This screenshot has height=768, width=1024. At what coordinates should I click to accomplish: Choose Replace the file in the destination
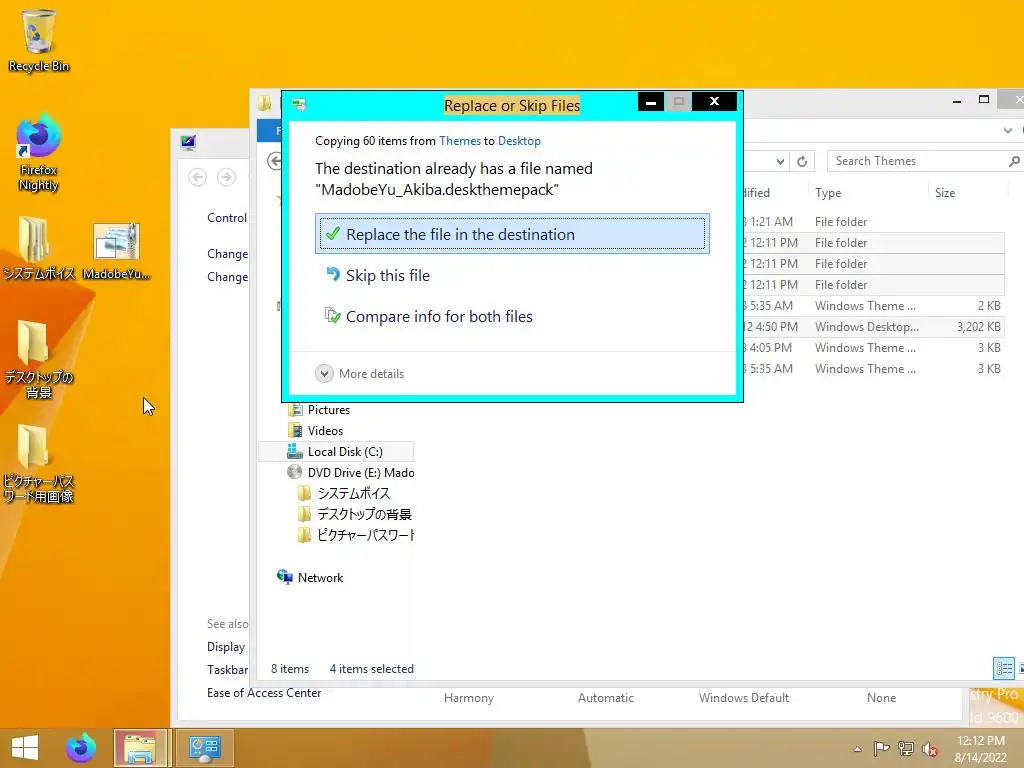[x=512, y=234]
